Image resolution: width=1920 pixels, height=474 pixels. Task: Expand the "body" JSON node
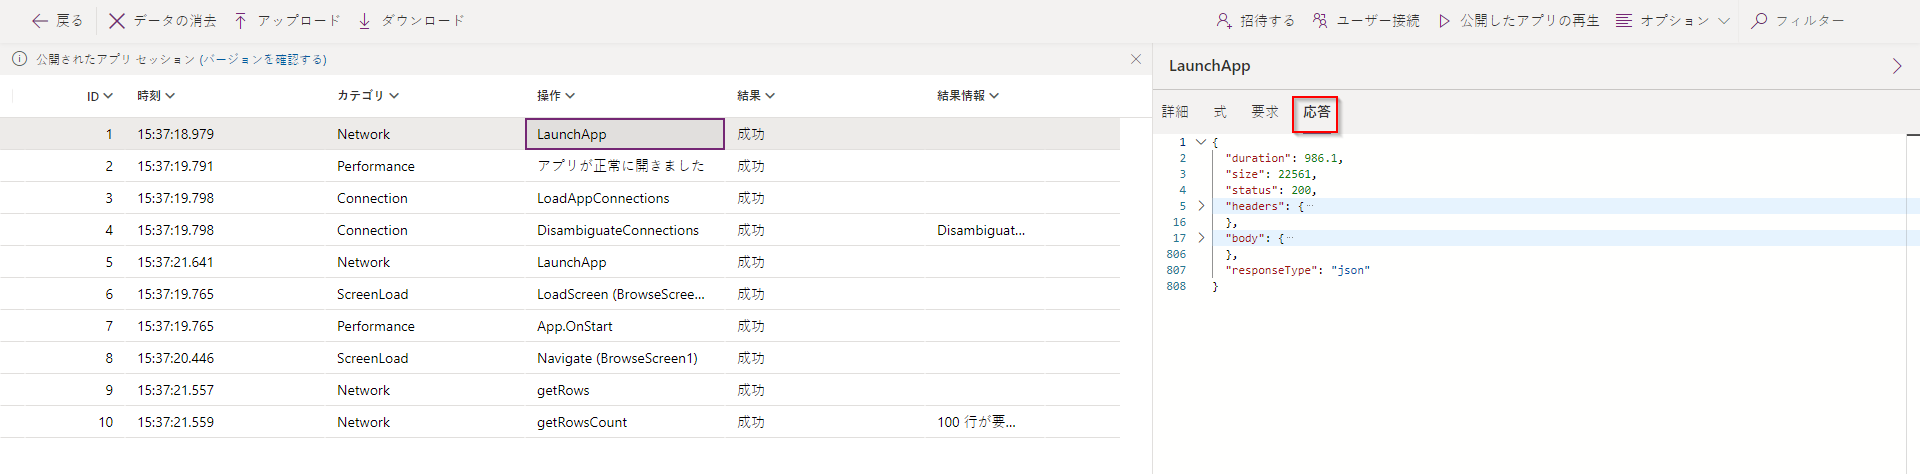(x=1201, y=238)
